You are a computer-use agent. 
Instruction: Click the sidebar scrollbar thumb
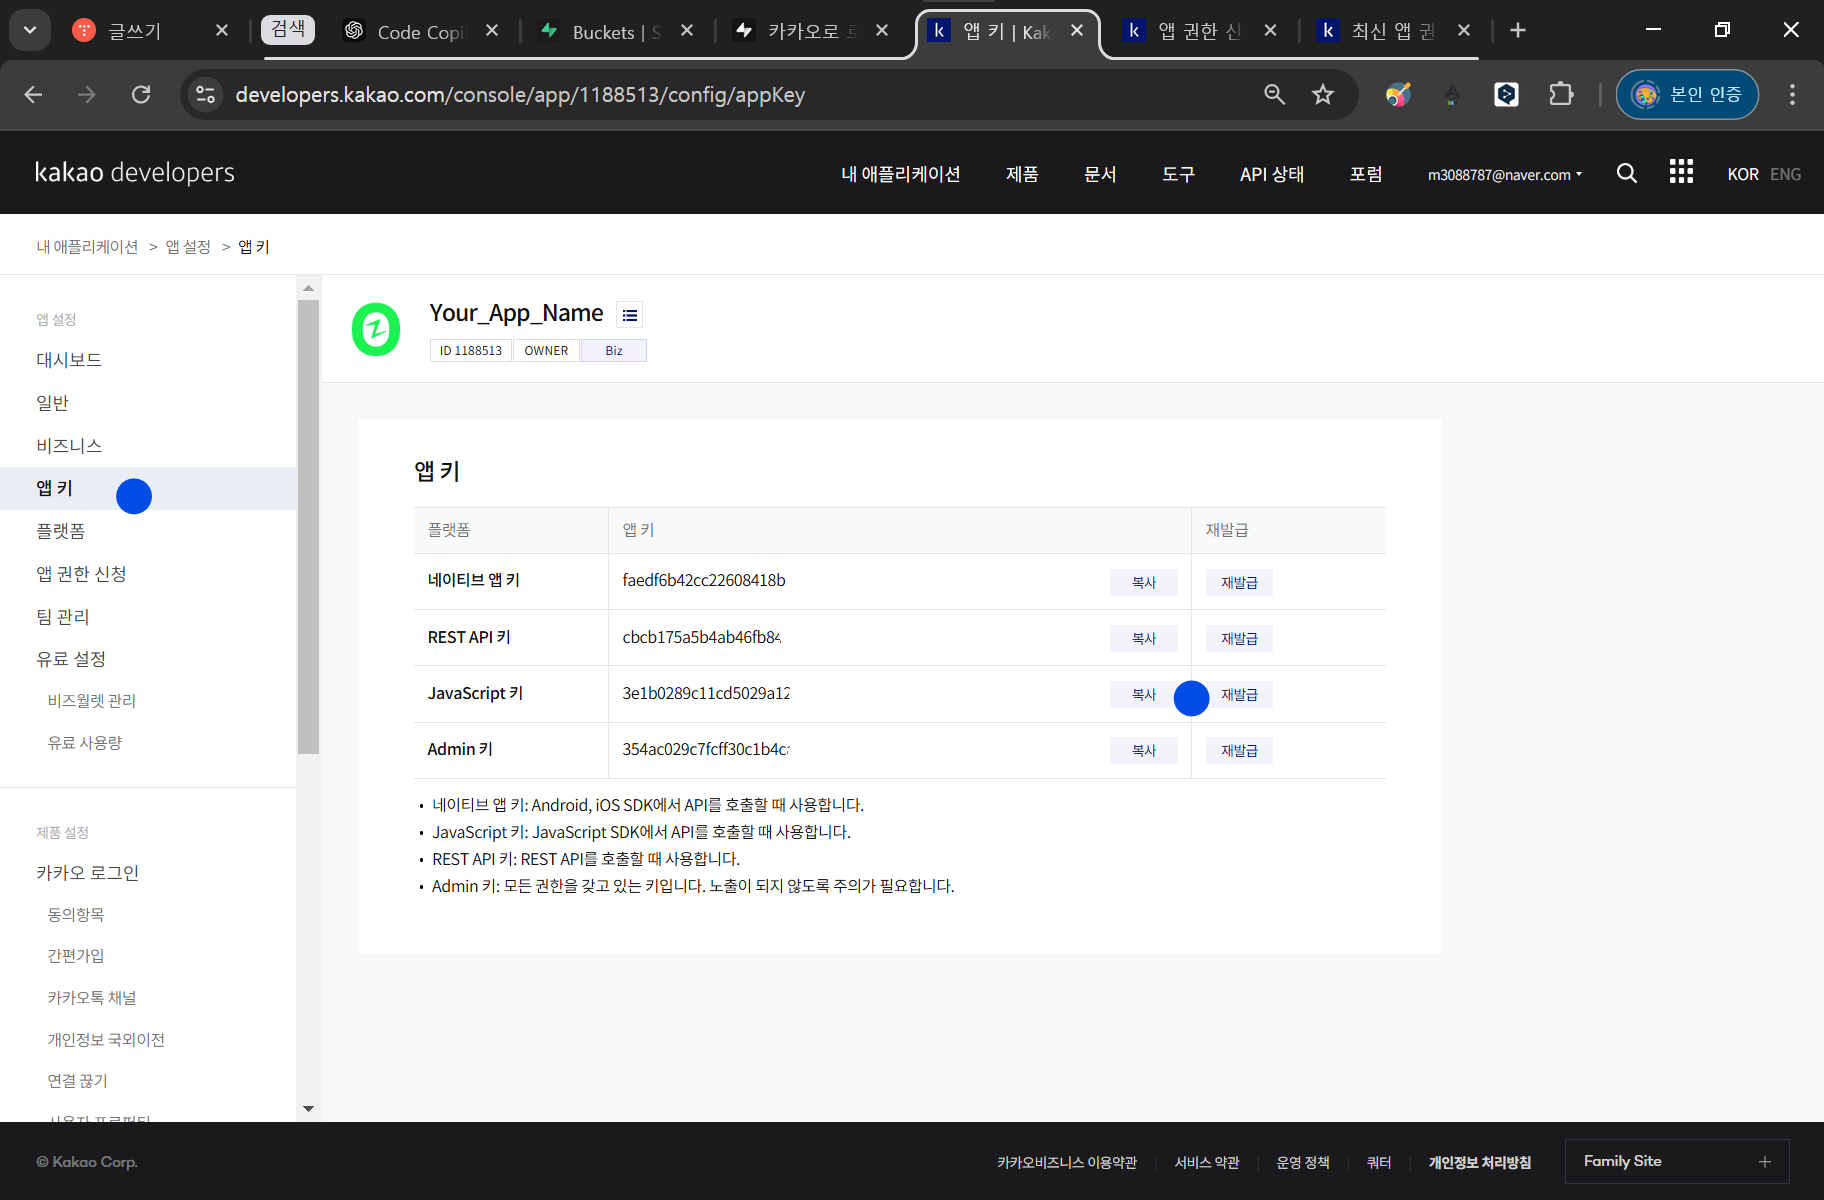(308, 527)
